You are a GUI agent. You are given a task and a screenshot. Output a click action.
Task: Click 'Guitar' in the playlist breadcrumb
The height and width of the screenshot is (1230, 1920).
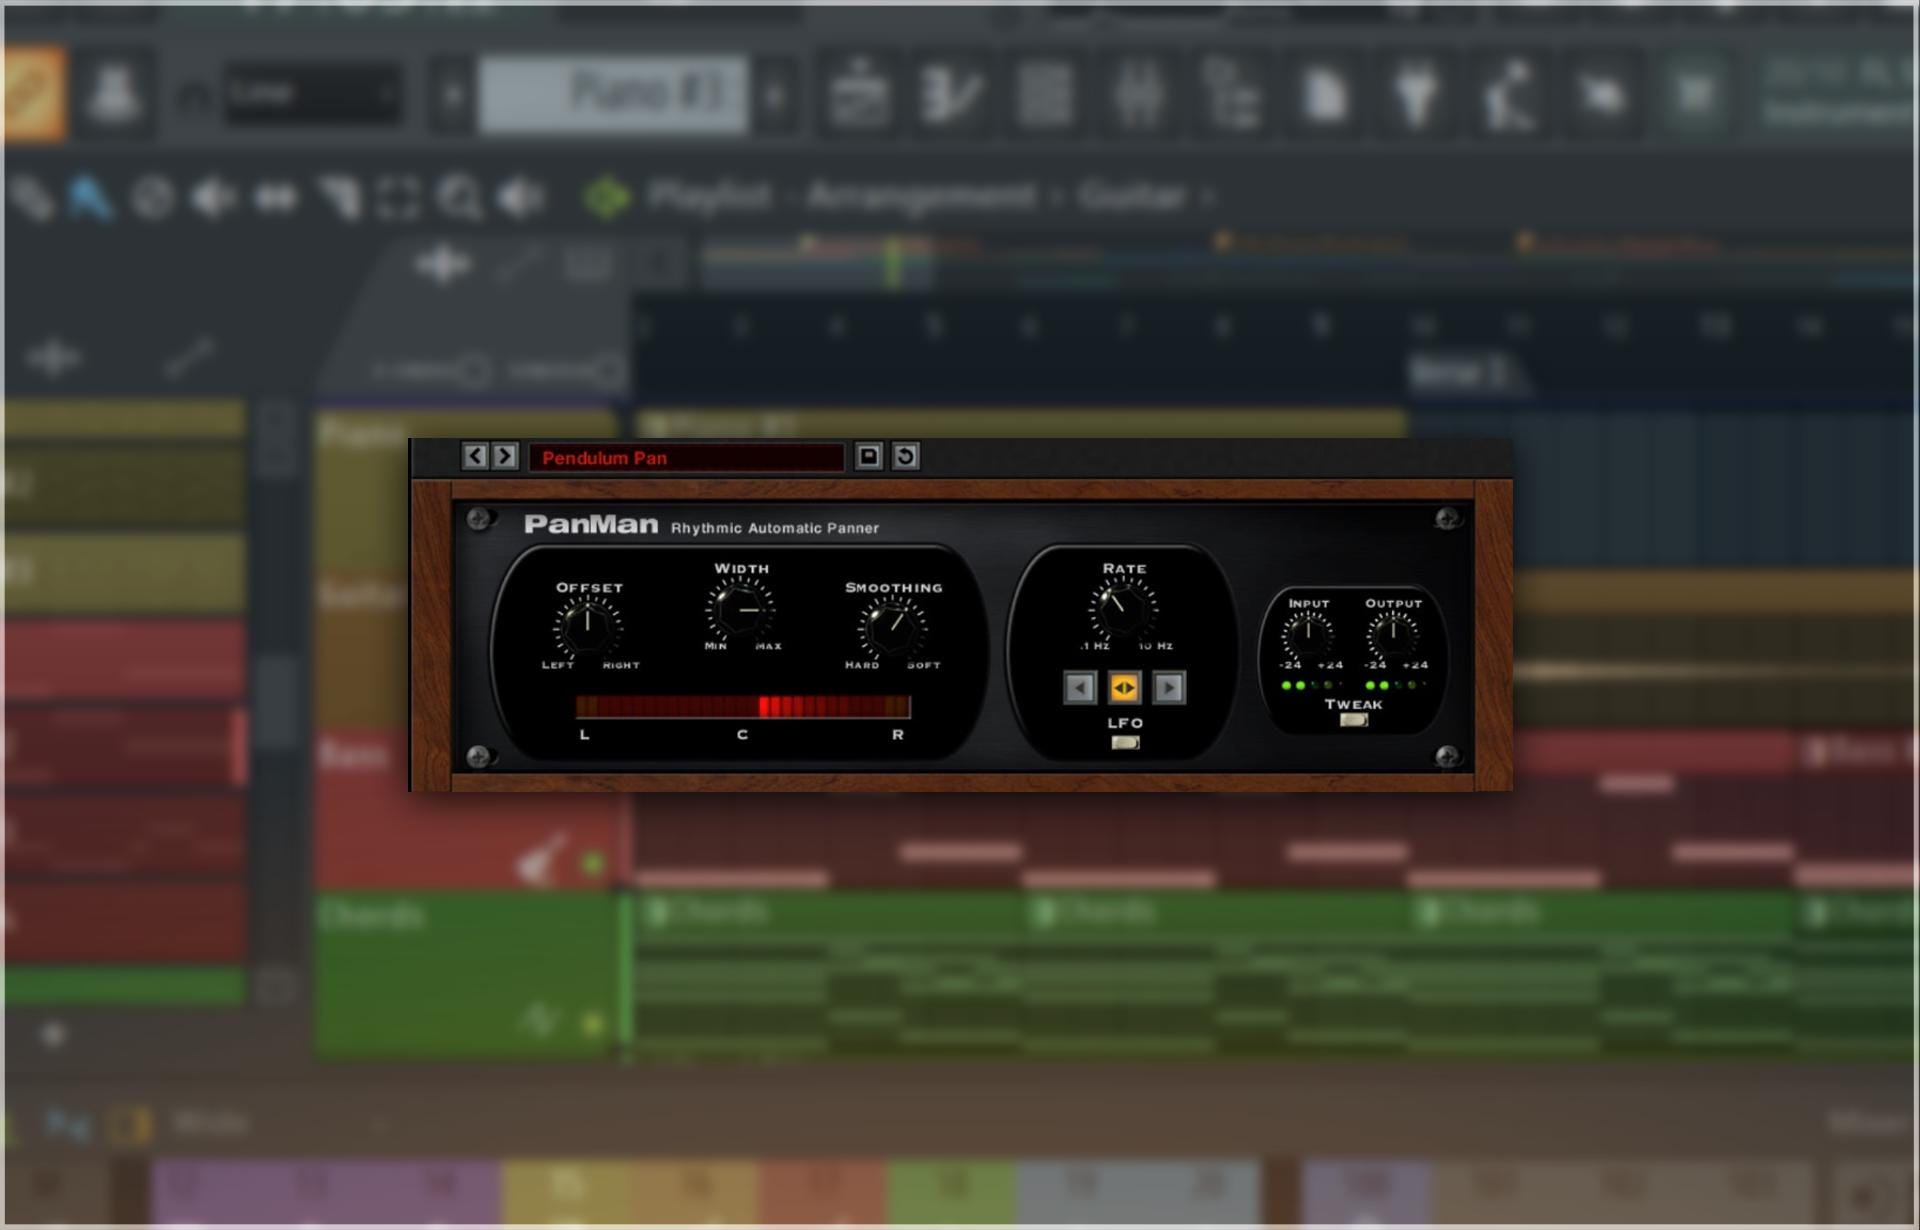pos(1132,196)
